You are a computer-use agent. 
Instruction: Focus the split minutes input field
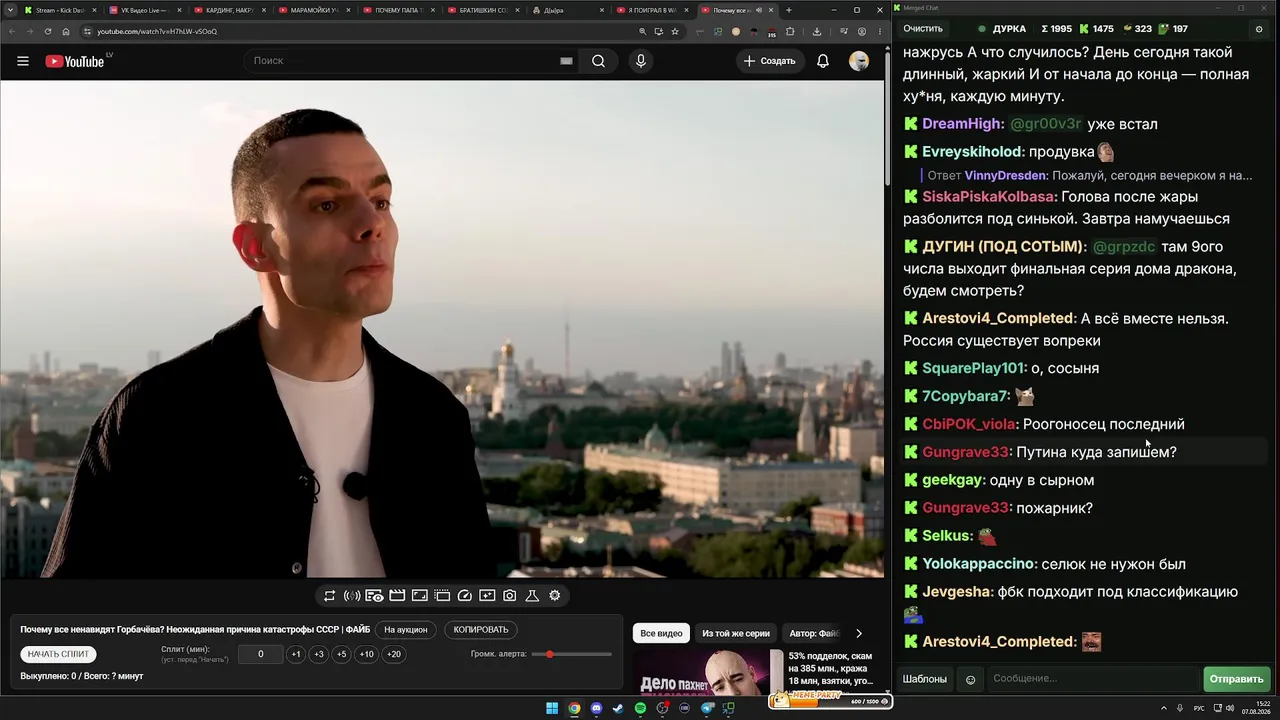(x=261, y=654)
